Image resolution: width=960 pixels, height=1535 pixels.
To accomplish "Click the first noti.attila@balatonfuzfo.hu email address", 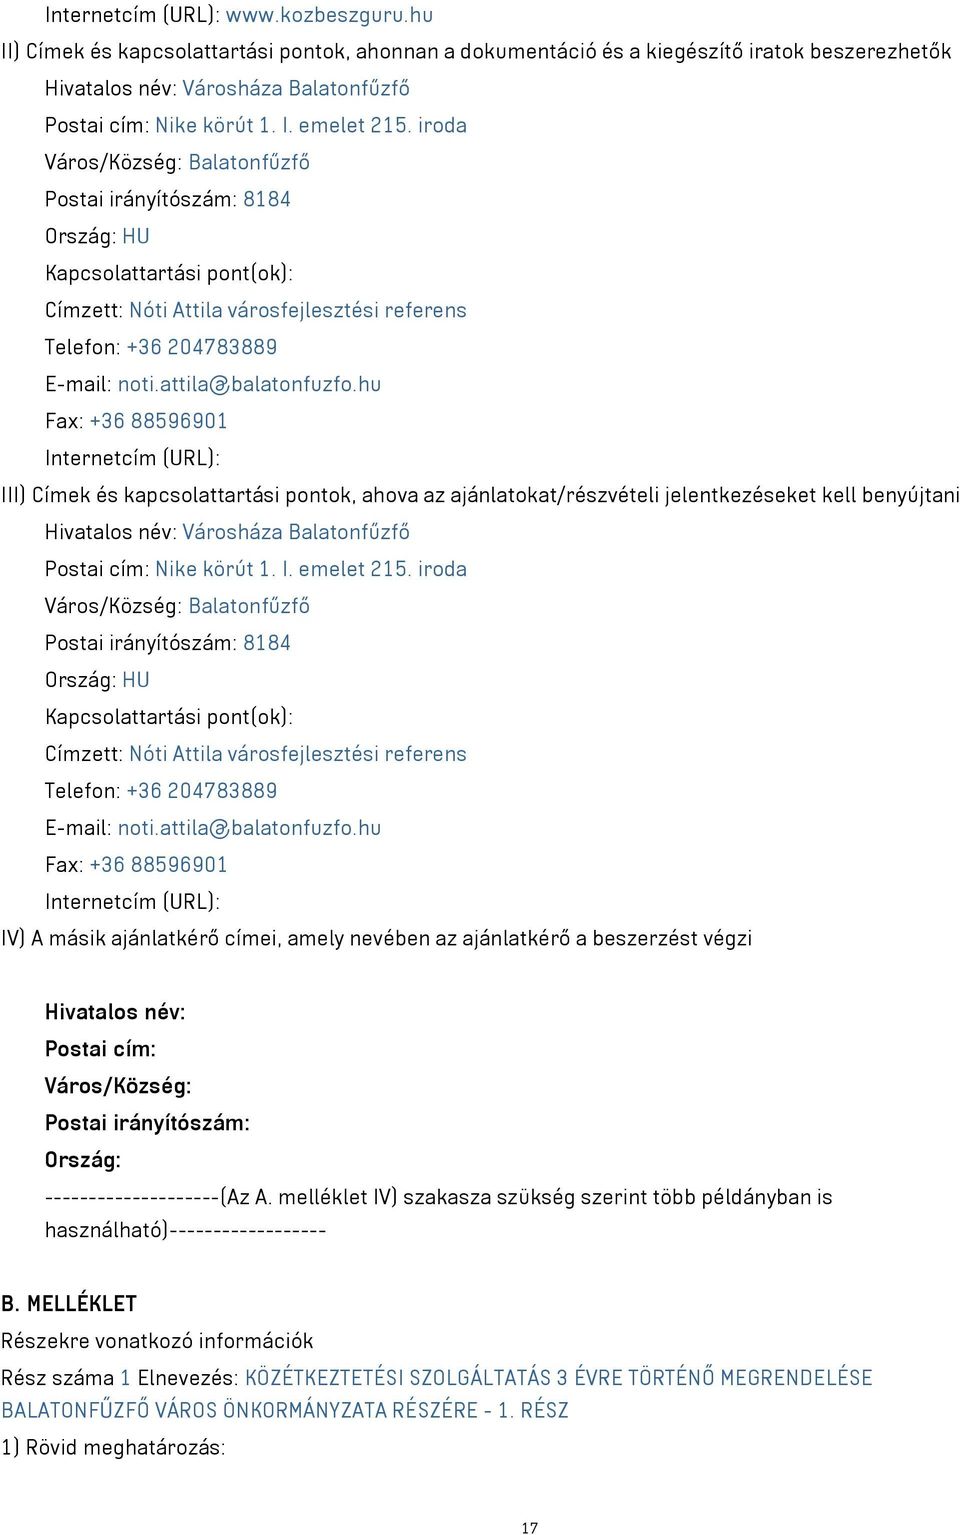I will [249, 384].
